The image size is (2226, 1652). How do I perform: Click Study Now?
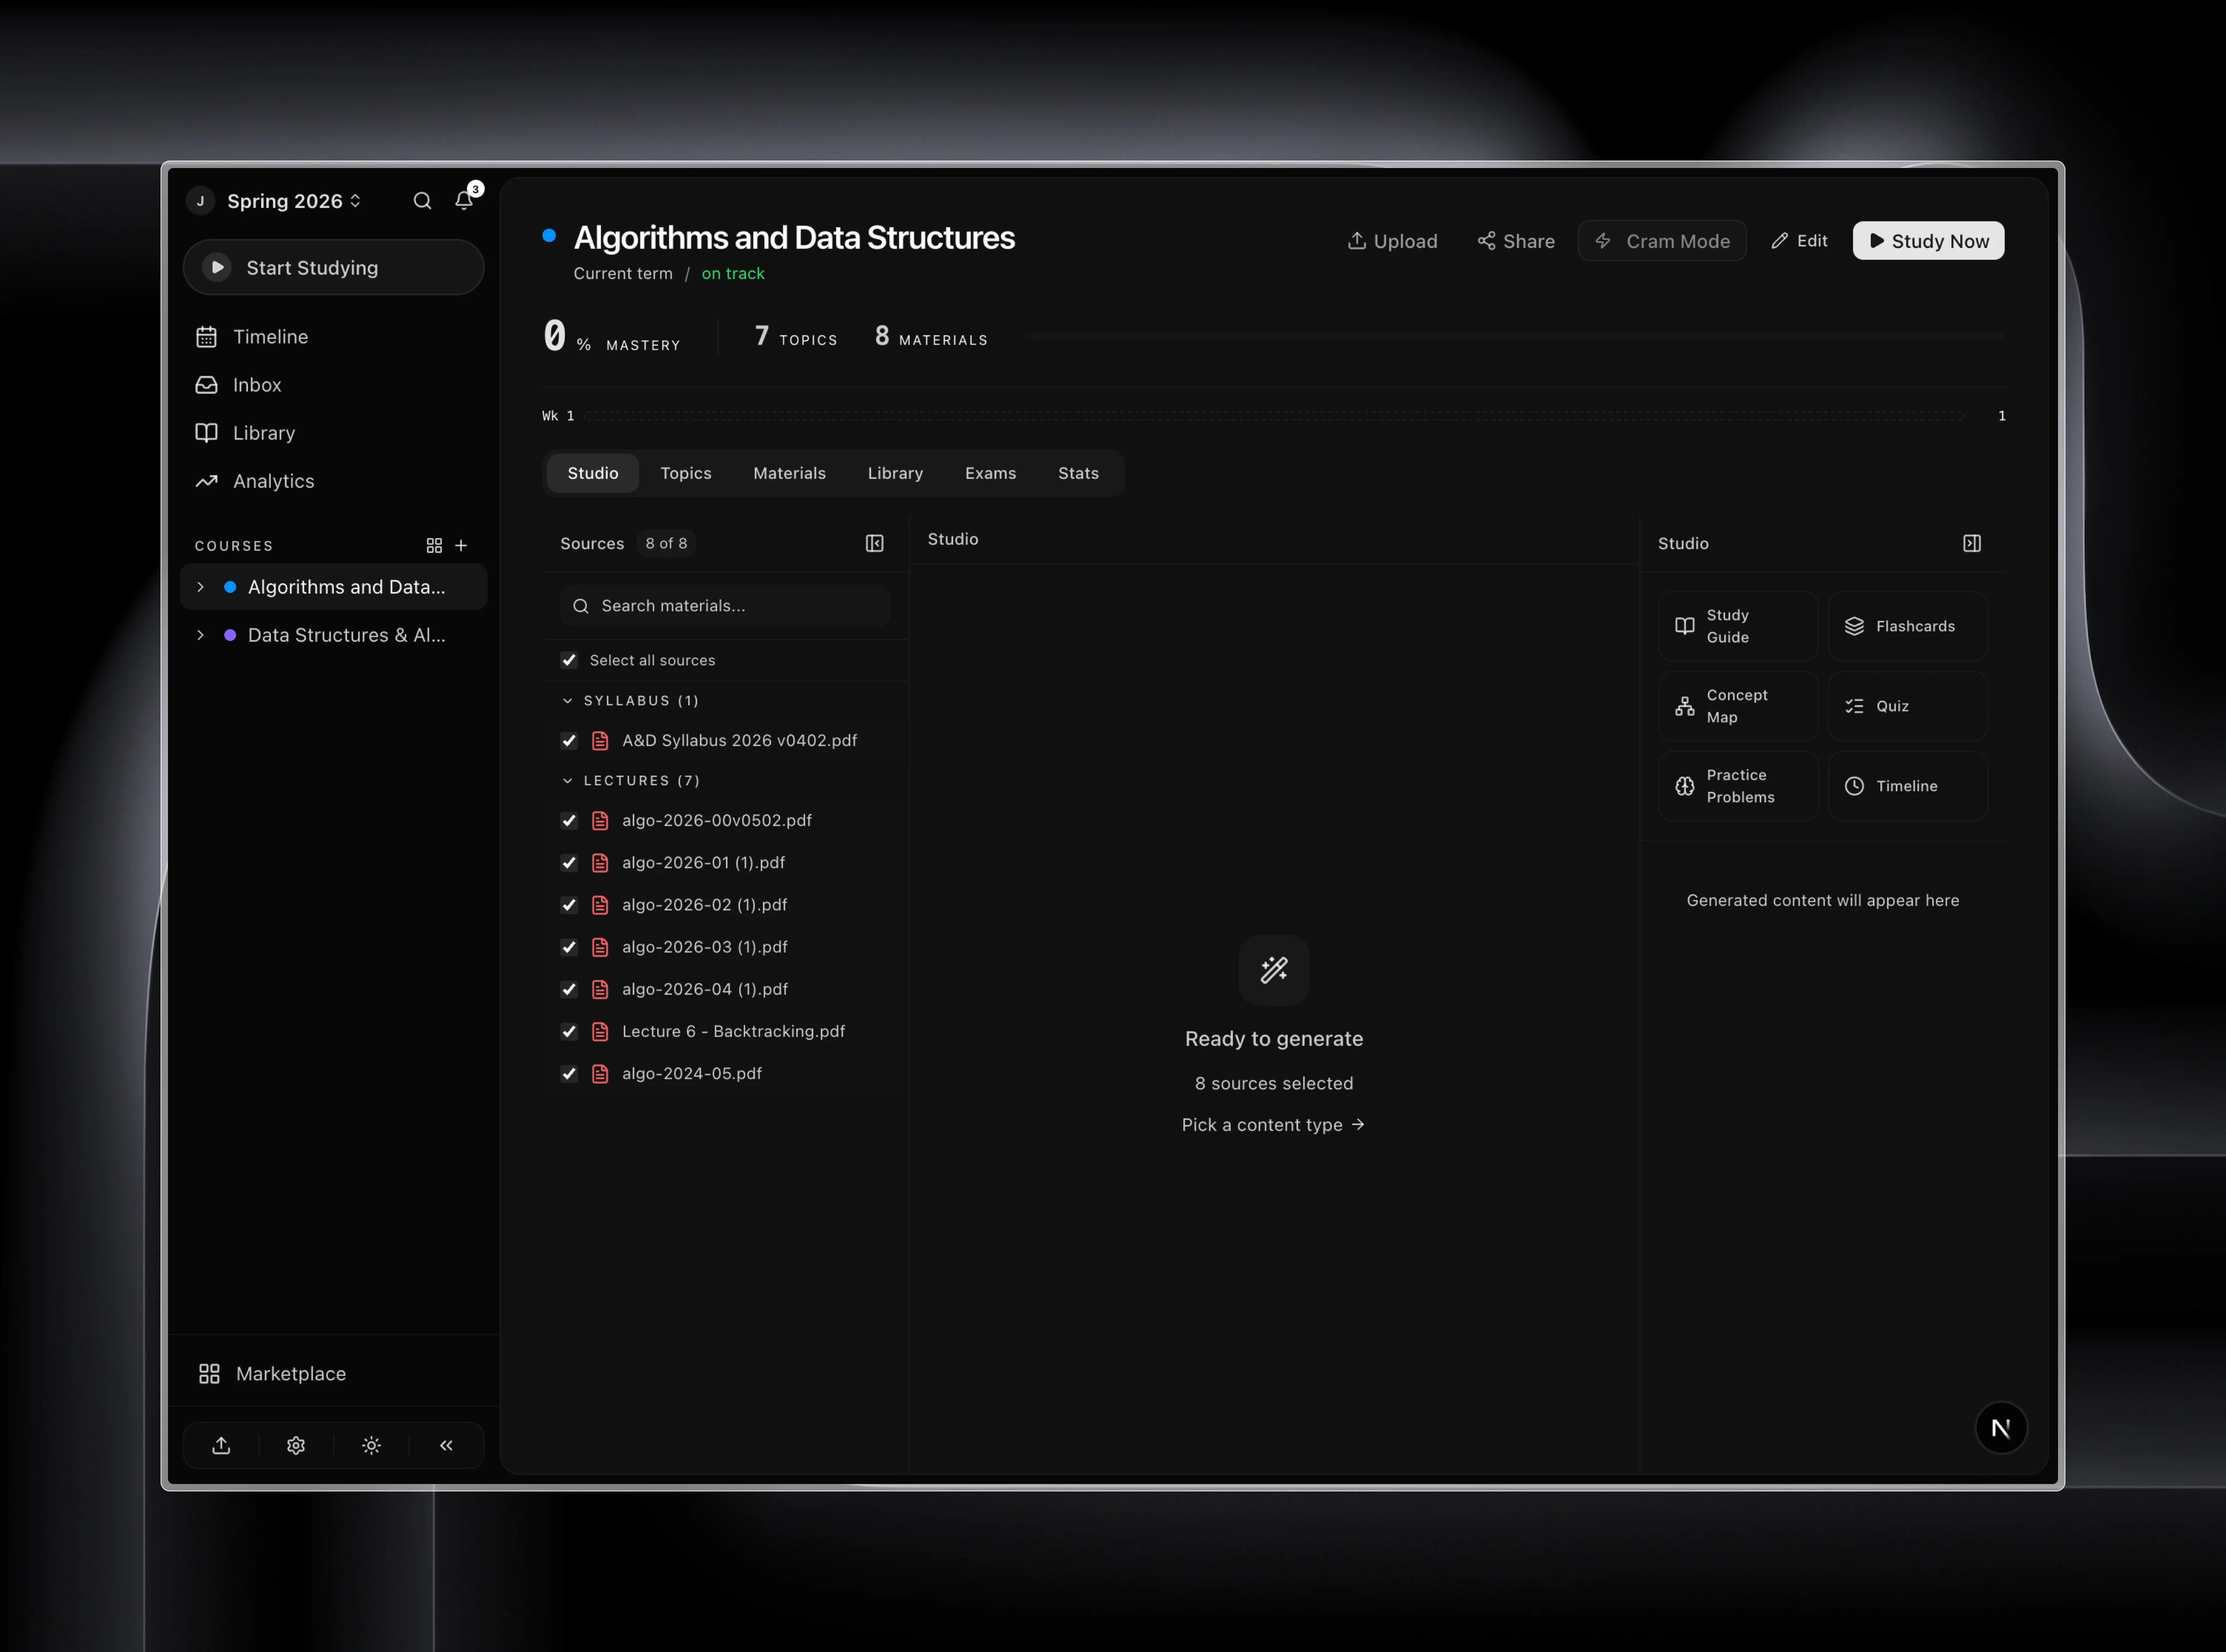tap(1928, 240)
